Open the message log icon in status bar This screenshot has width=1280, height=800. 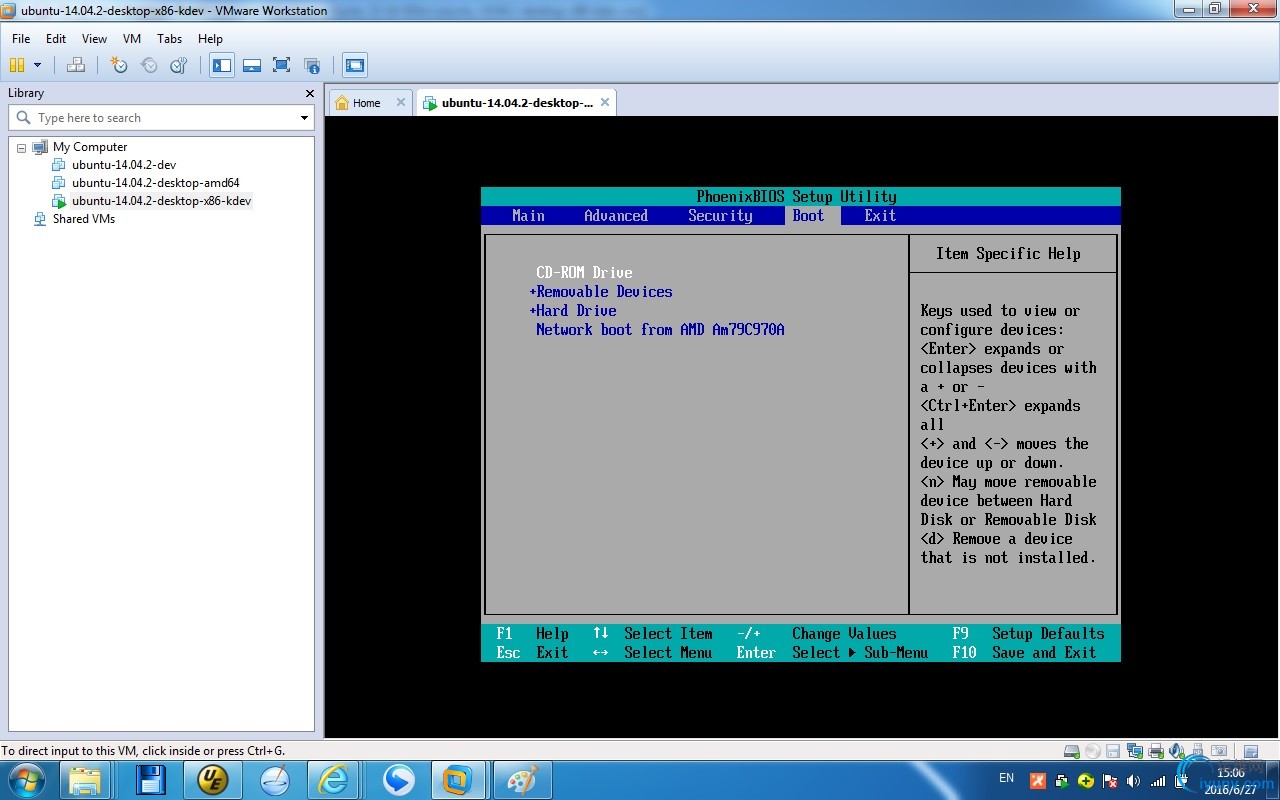pyautogui.click(x=1250, y=751)
